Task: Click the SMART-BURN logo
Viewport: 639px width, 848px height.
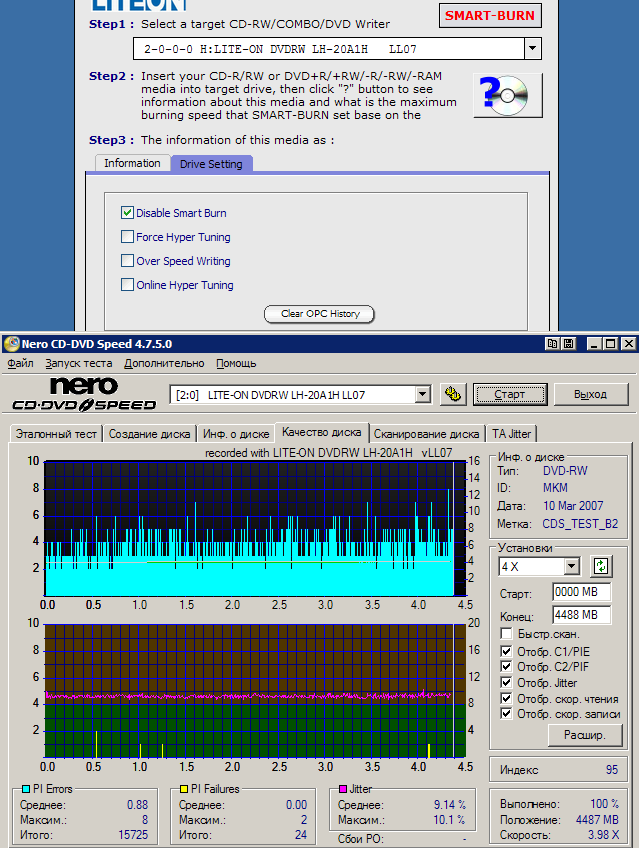Action: [x=490, y=15]
